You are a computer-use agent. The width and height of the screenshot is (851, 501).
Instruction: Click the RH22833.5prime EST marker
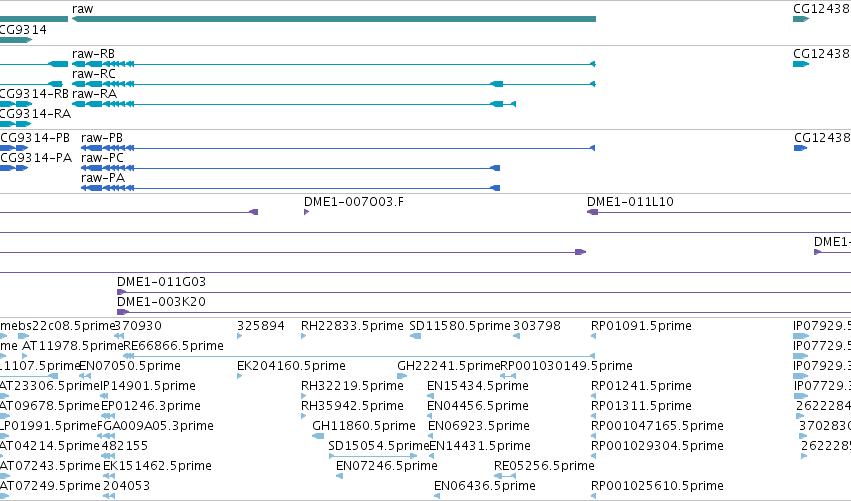click(x=304, y=336)
